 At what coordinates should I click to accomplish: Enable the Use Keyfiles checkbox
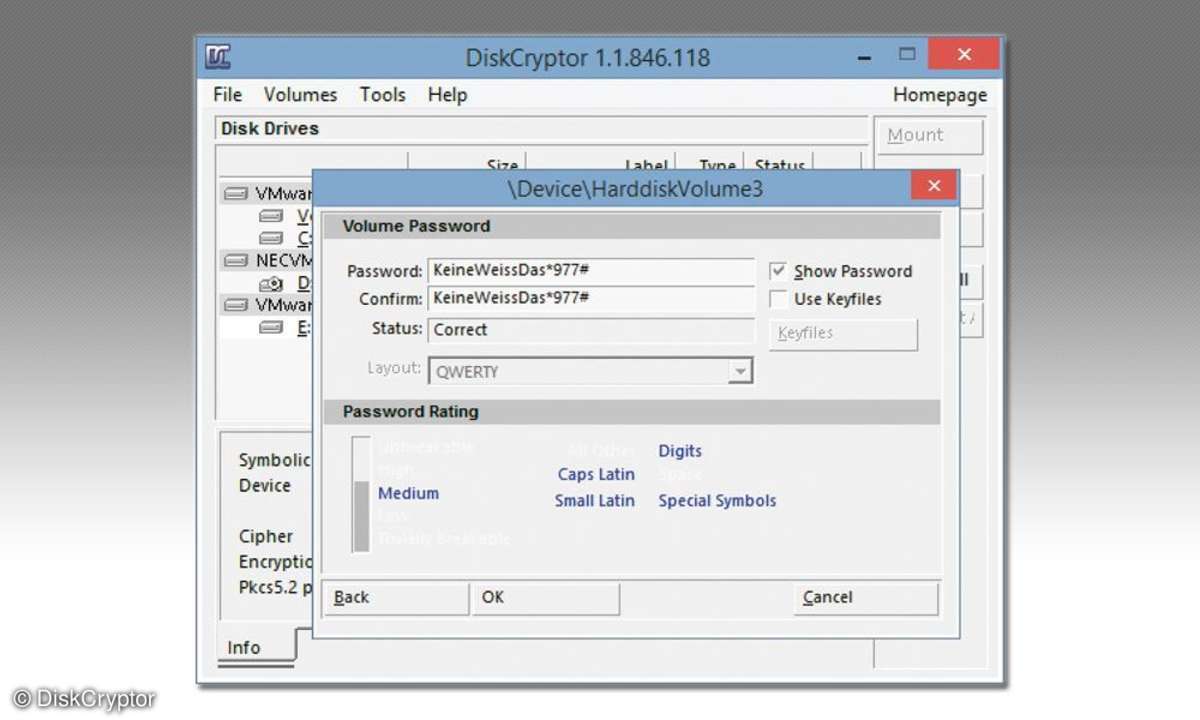point(778,299)
